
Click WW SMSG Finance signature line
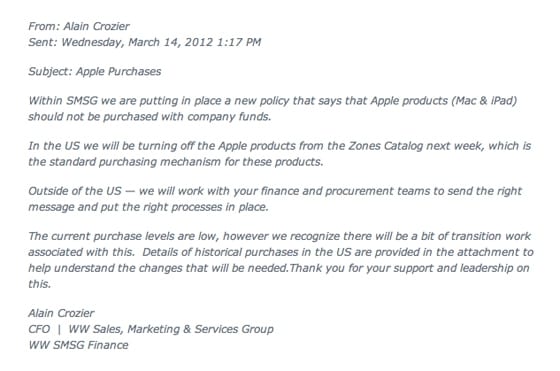79,346
